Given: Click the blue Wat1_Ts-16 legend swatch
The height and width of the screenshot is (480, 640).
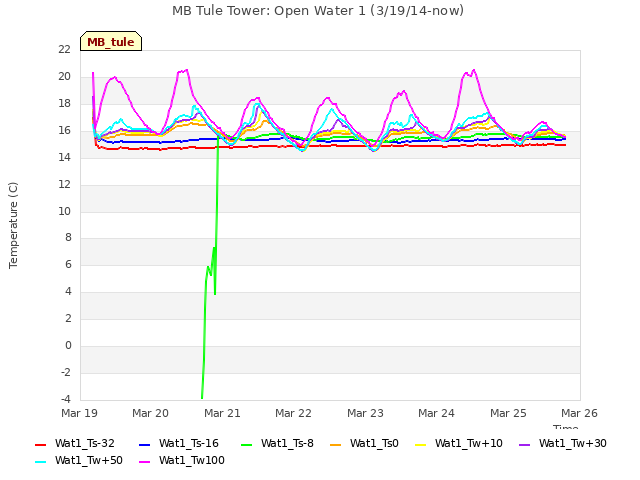Looking at the screenshot, I should click(144, 444).
